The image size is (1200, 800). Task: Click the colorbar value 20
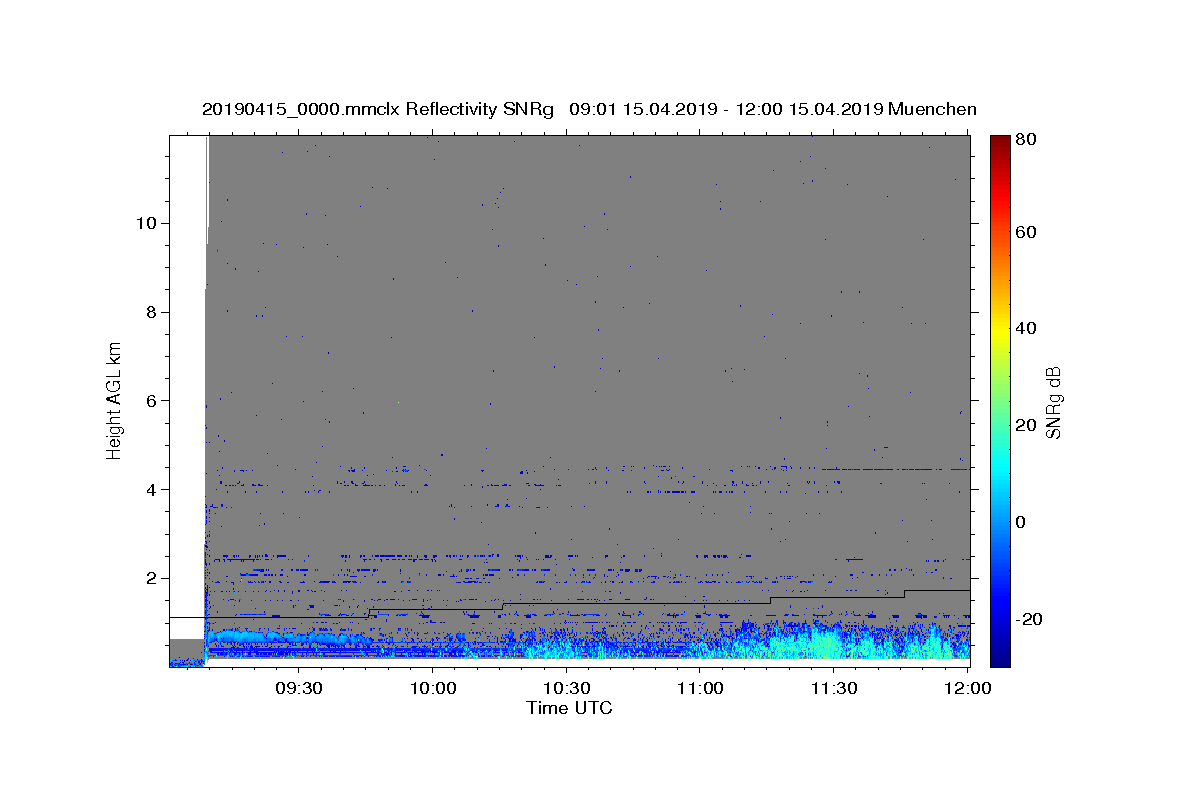click(1025, 425)
